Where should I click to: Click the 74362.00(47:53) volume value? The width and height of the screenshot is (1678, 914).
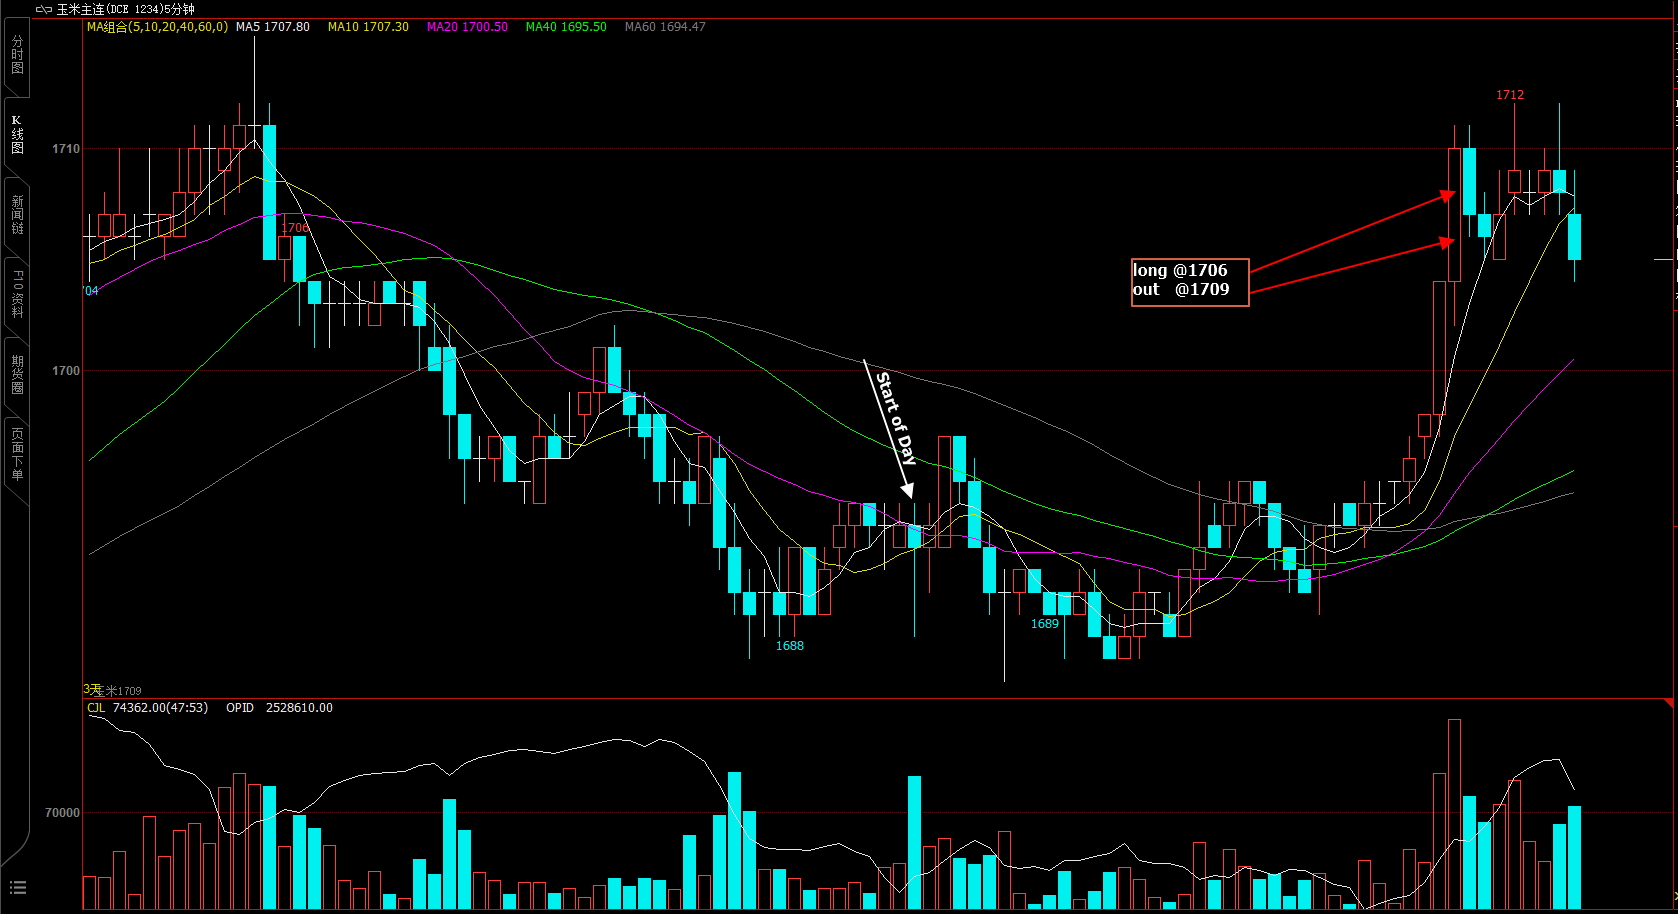[160, 708]
